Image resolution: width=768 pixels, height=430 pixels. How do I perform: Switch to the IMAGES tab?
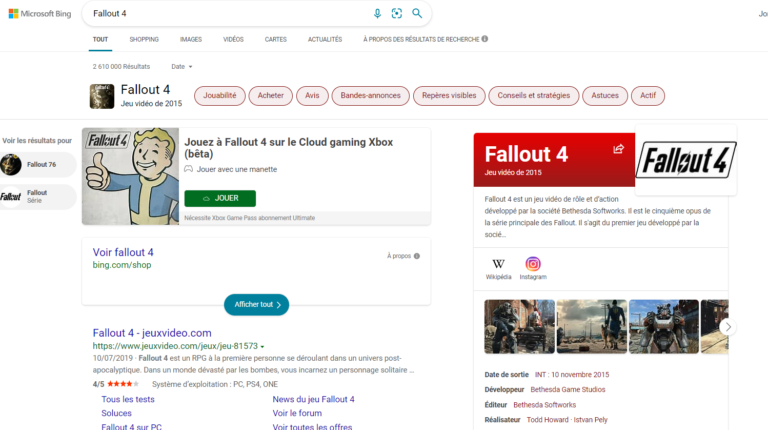click(190, 39)
